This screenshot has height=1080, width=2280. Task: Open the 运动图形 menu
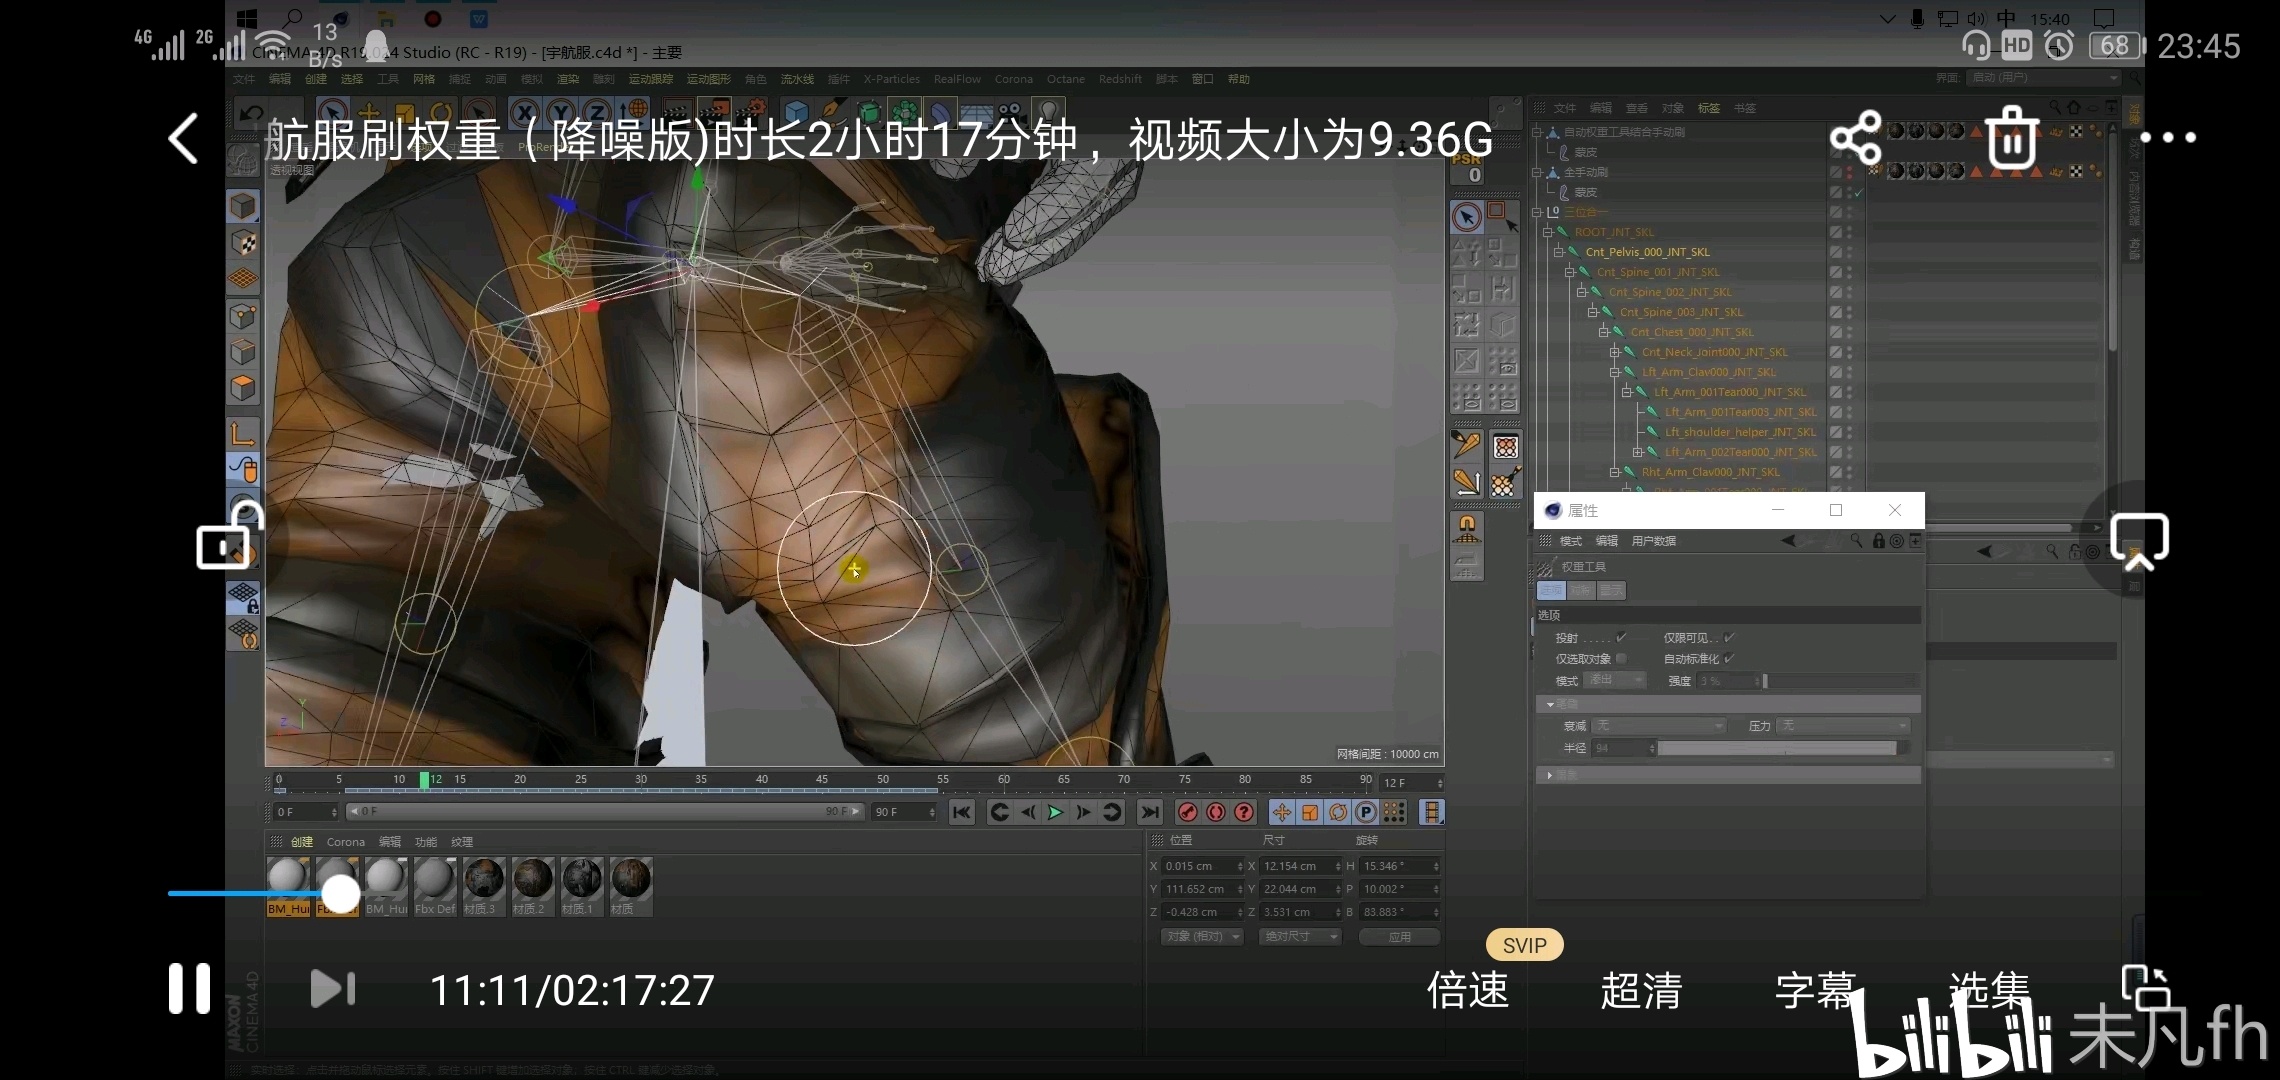click(708, 79)
